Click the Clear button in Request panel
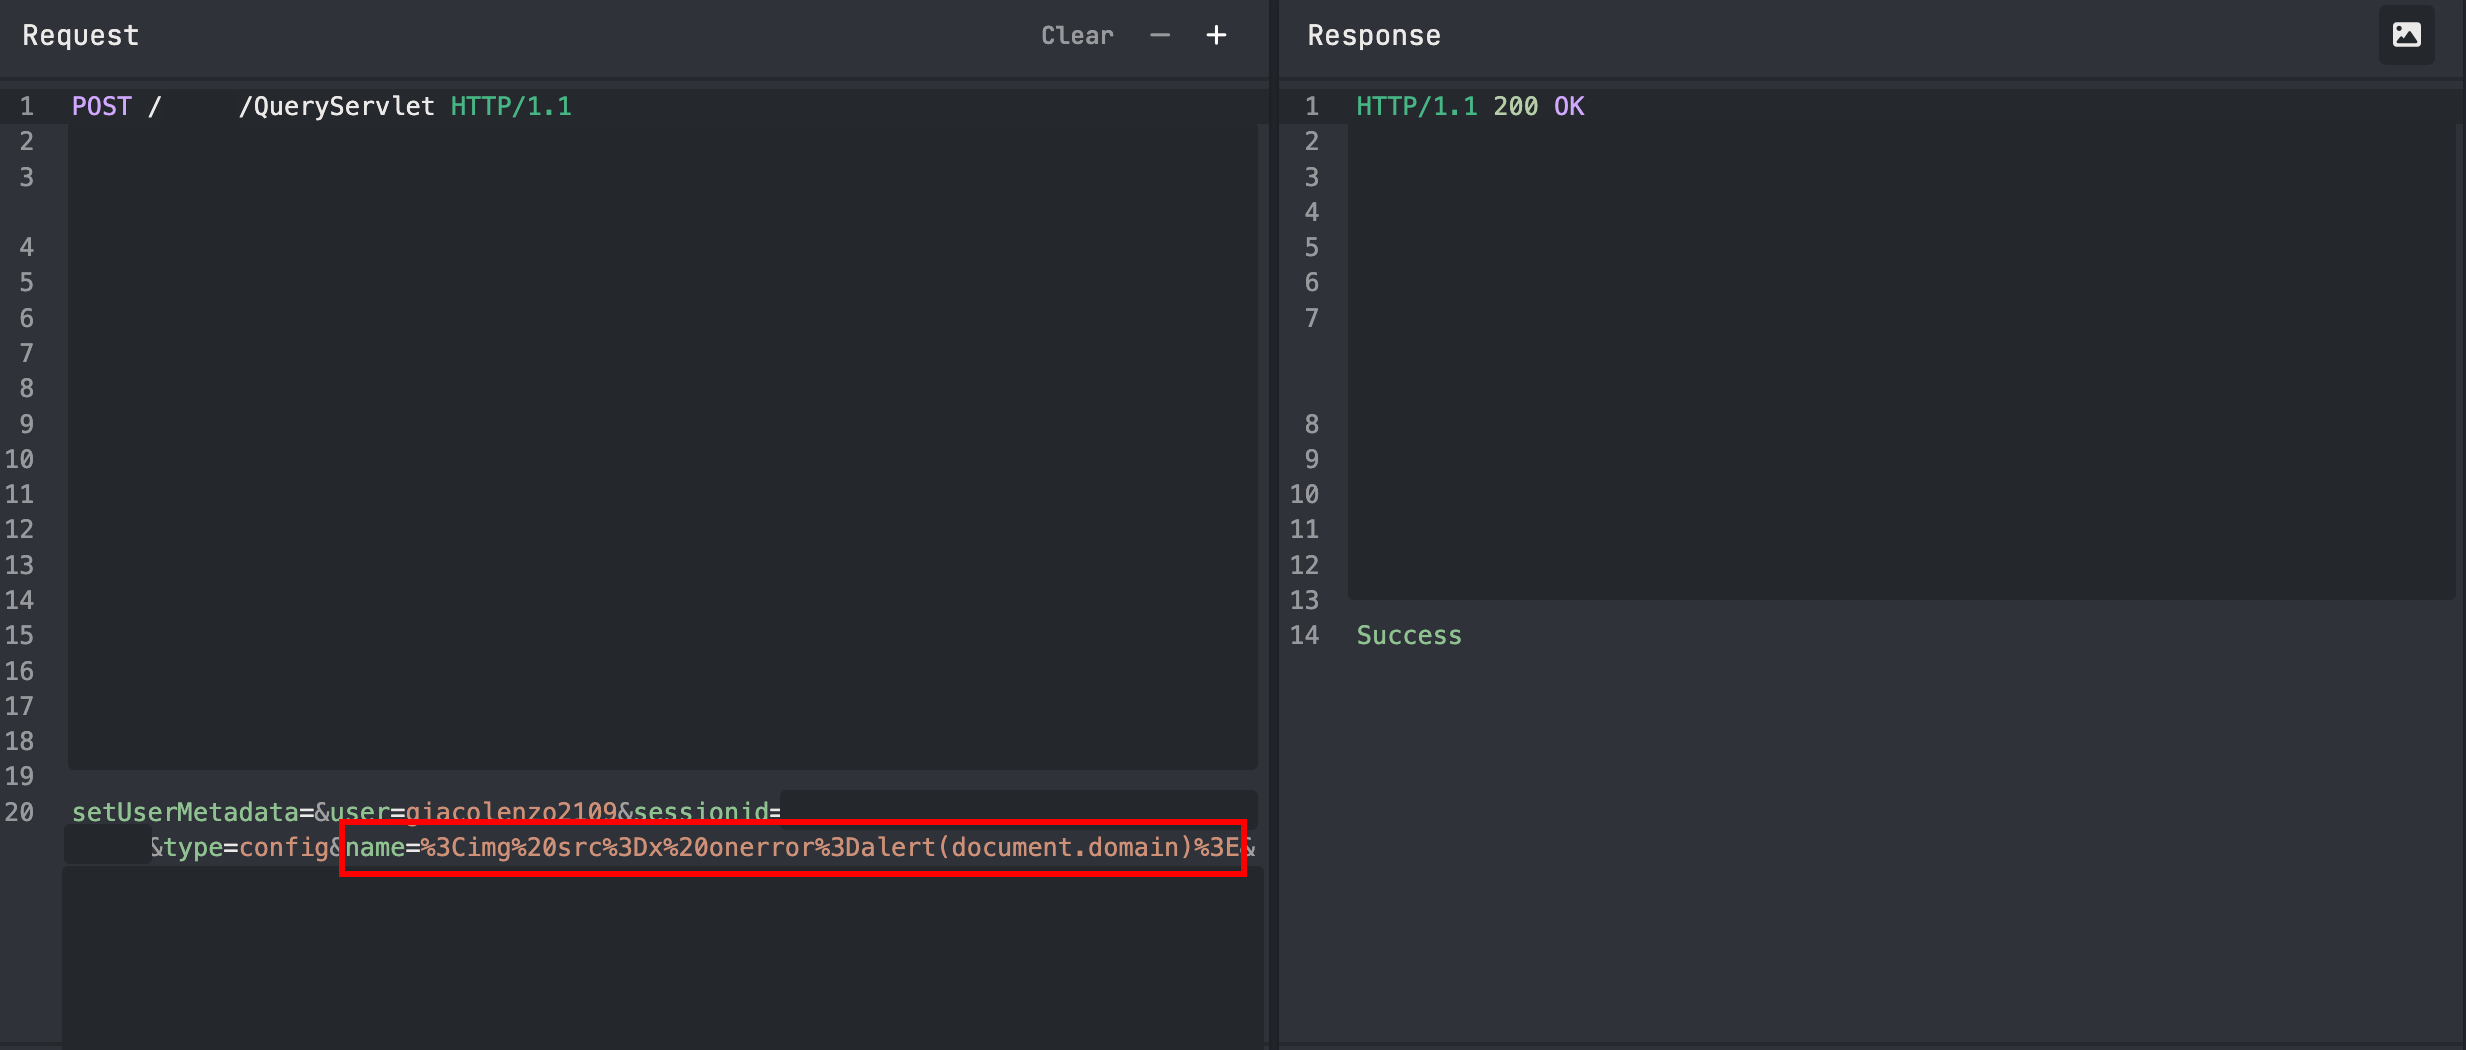2466x1050 pixels. pos(1077,36)
